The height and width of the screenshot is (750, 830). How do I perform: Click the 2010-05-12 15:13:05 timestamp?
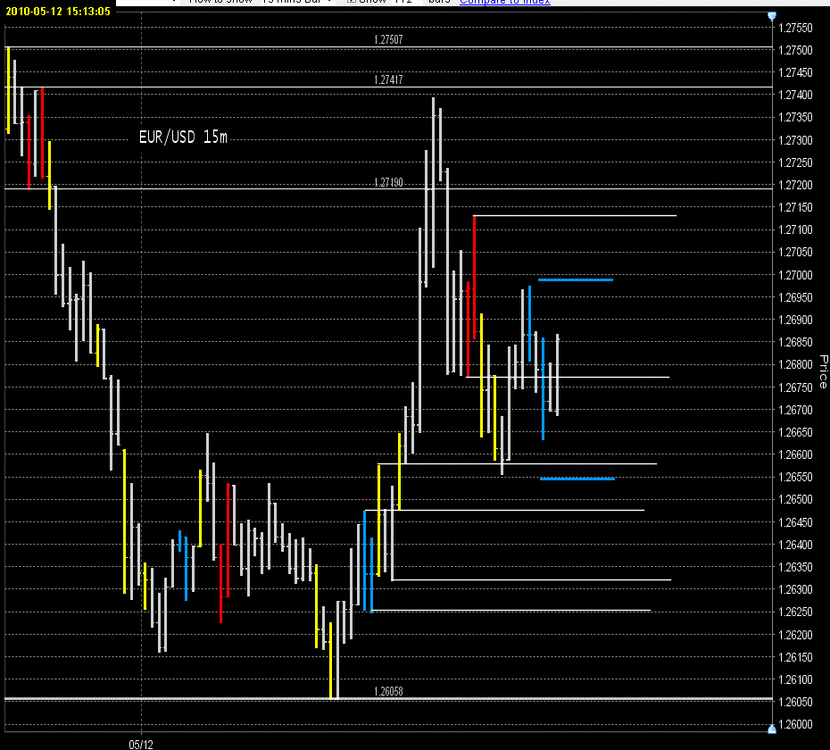(x=58, y=11)
